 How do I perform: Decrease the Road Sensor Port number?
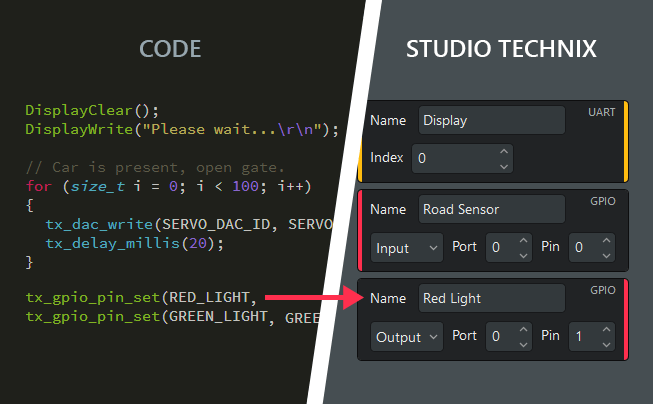point(523,256)
